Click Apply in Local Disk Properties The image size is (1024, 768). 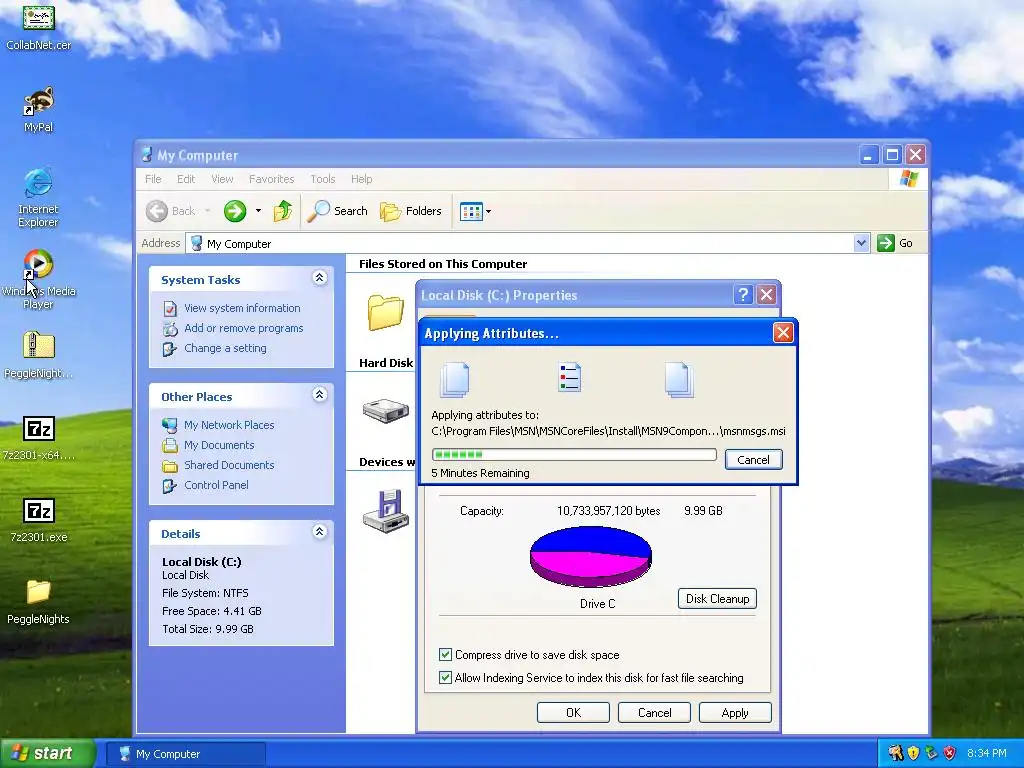pyautogui.click(x=735, y=712)
